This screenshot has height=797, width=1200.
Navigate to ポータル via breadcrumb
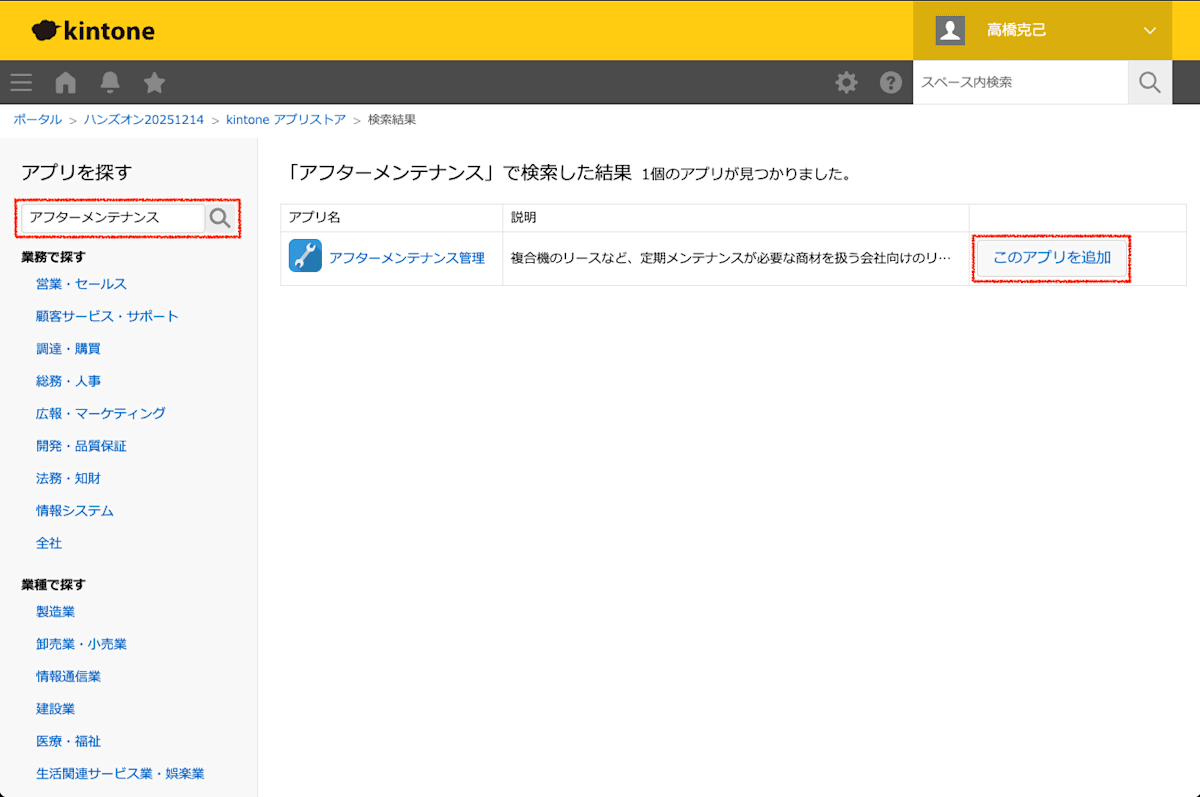click(37, 118)
